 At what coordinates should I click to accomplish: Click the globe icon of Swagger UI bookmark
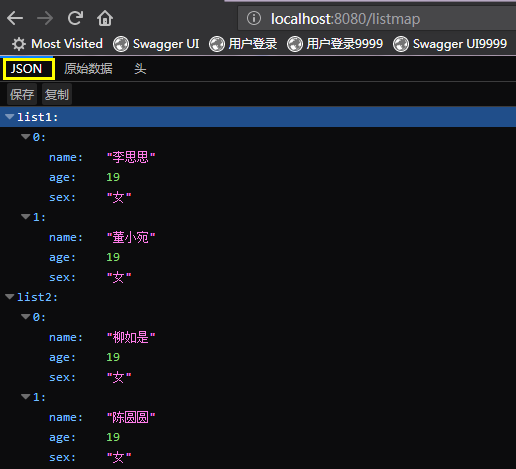121,44
